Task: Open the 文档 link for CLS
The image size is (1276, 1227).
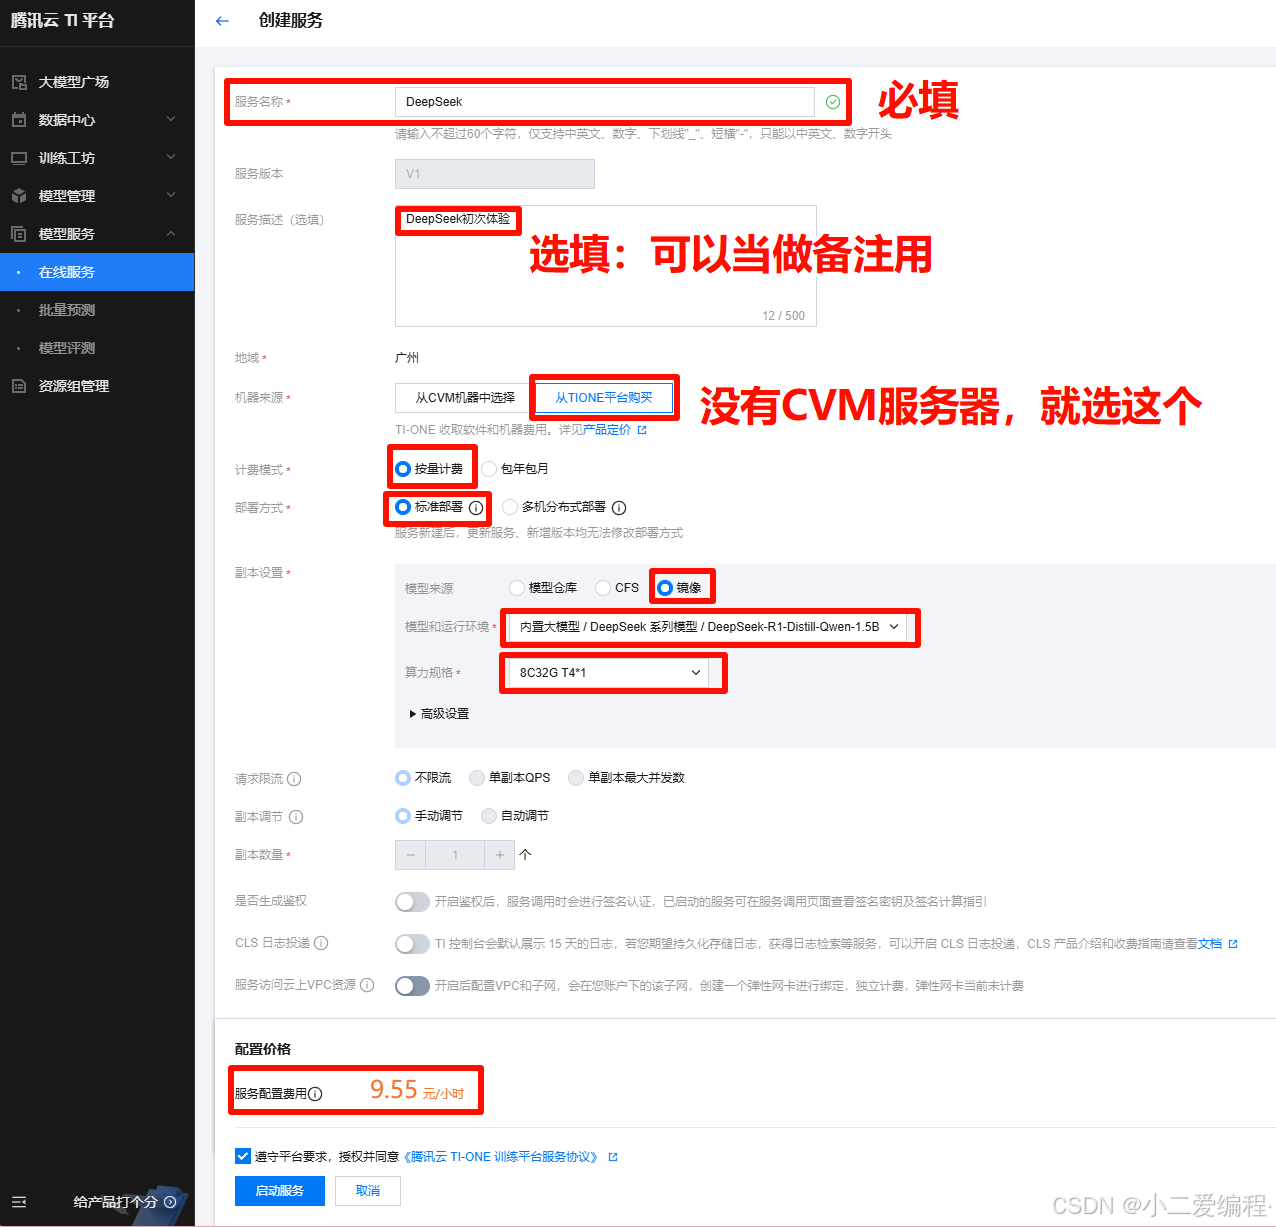Action: [1210, 944]
